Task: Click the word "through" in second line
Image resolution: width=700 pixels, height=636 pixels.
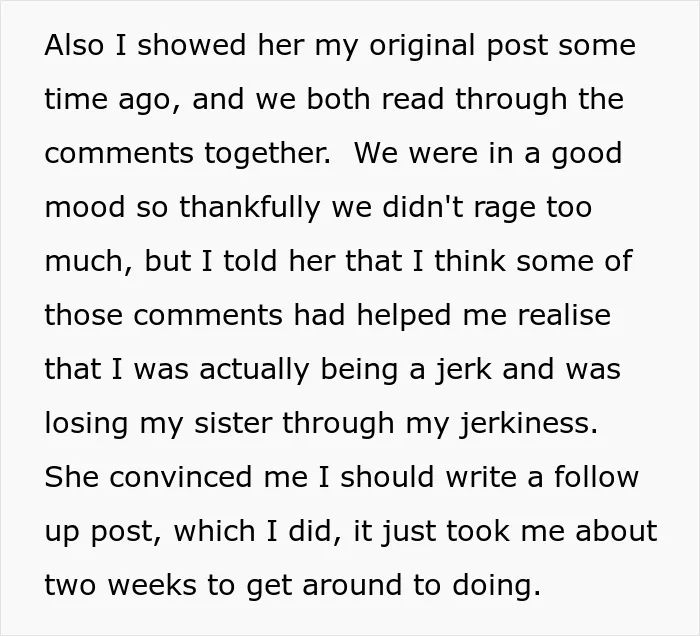Action: (x=511, y=101)
